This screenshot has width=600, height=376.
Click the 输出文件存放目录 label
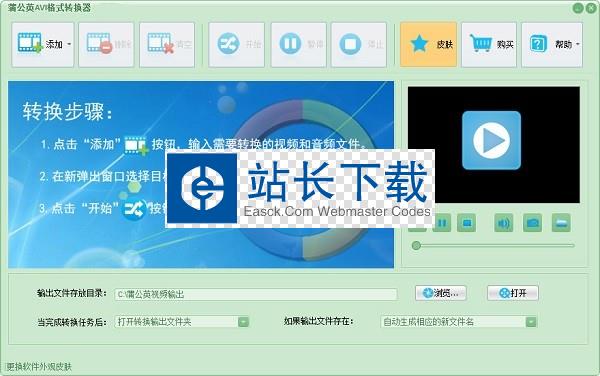72,293
